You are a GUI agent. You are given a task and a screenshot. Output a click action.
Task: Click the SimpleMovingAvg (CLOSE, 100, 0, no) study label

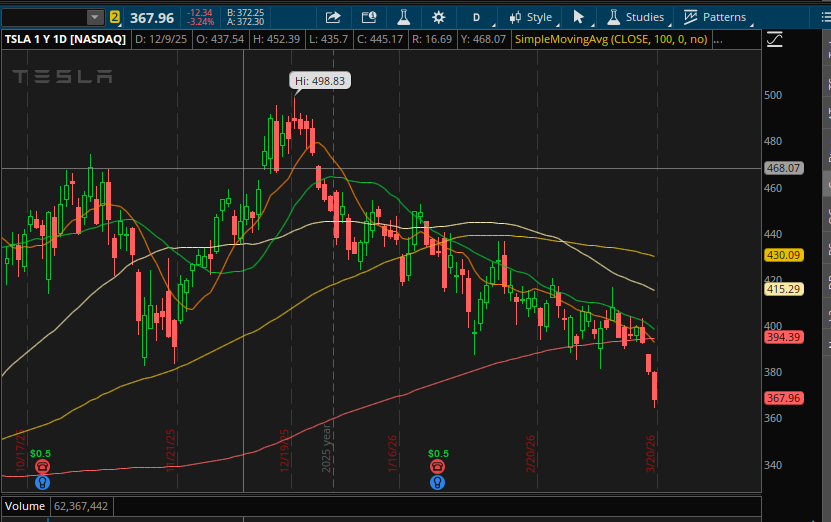tap(611, 39)
